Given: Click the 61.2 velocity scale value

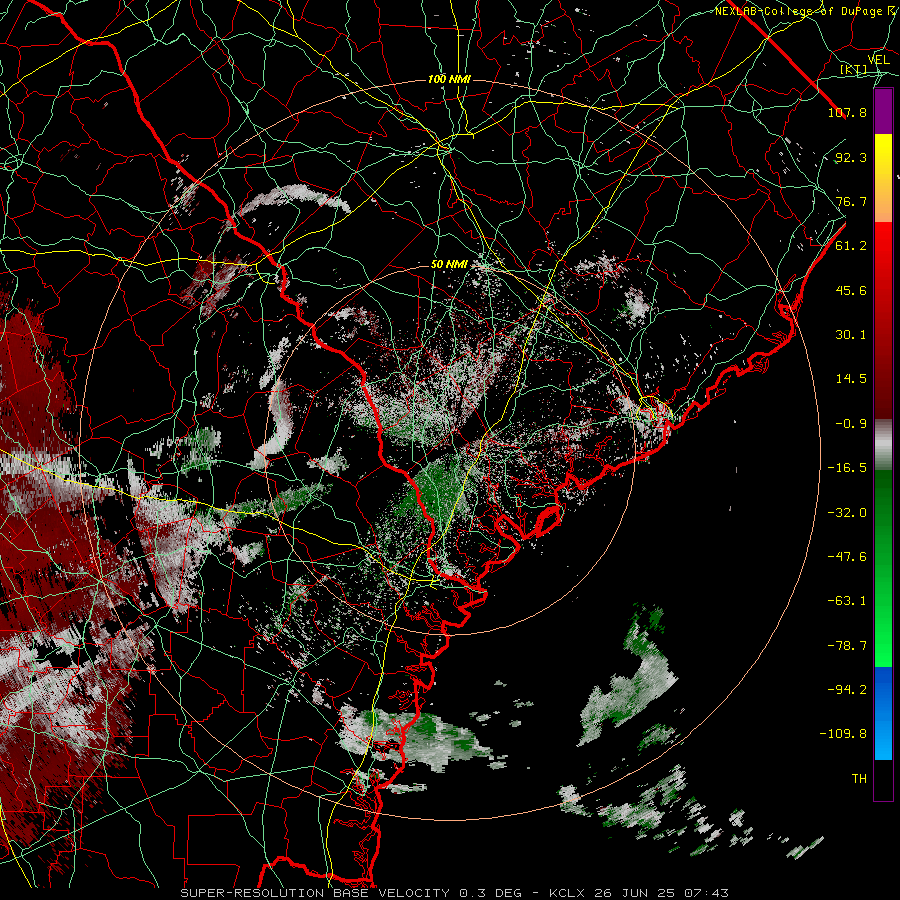Looking at the screenshot, I should point(851,246).
